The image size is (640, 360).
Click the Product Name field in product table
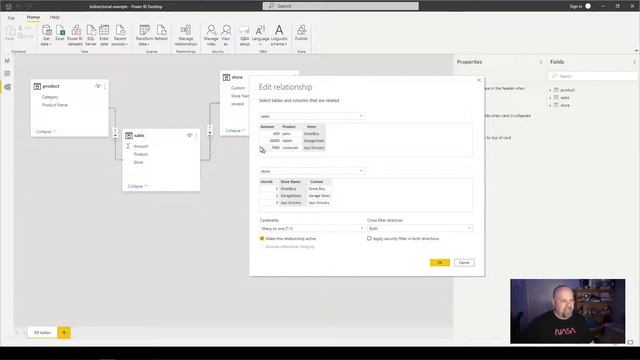click(55, 105)
